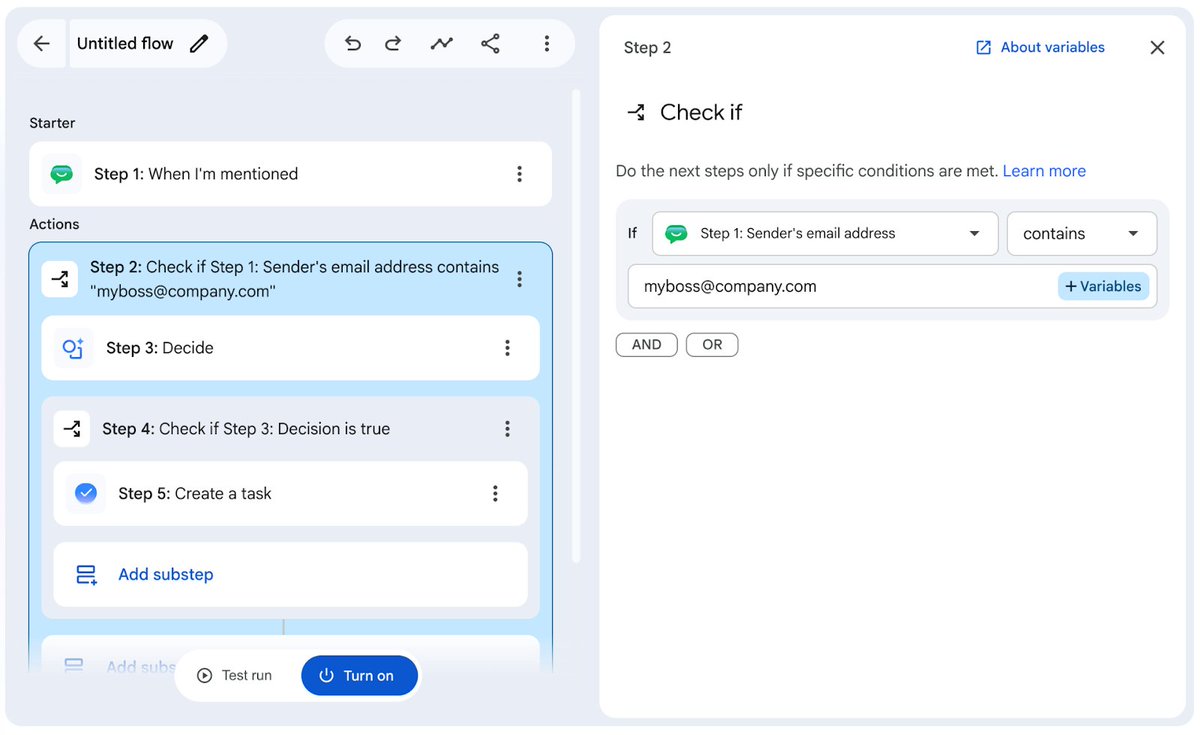Close the Step 2 side panel
This screenshot has height=735, width=1200.
click(1157, 47)
